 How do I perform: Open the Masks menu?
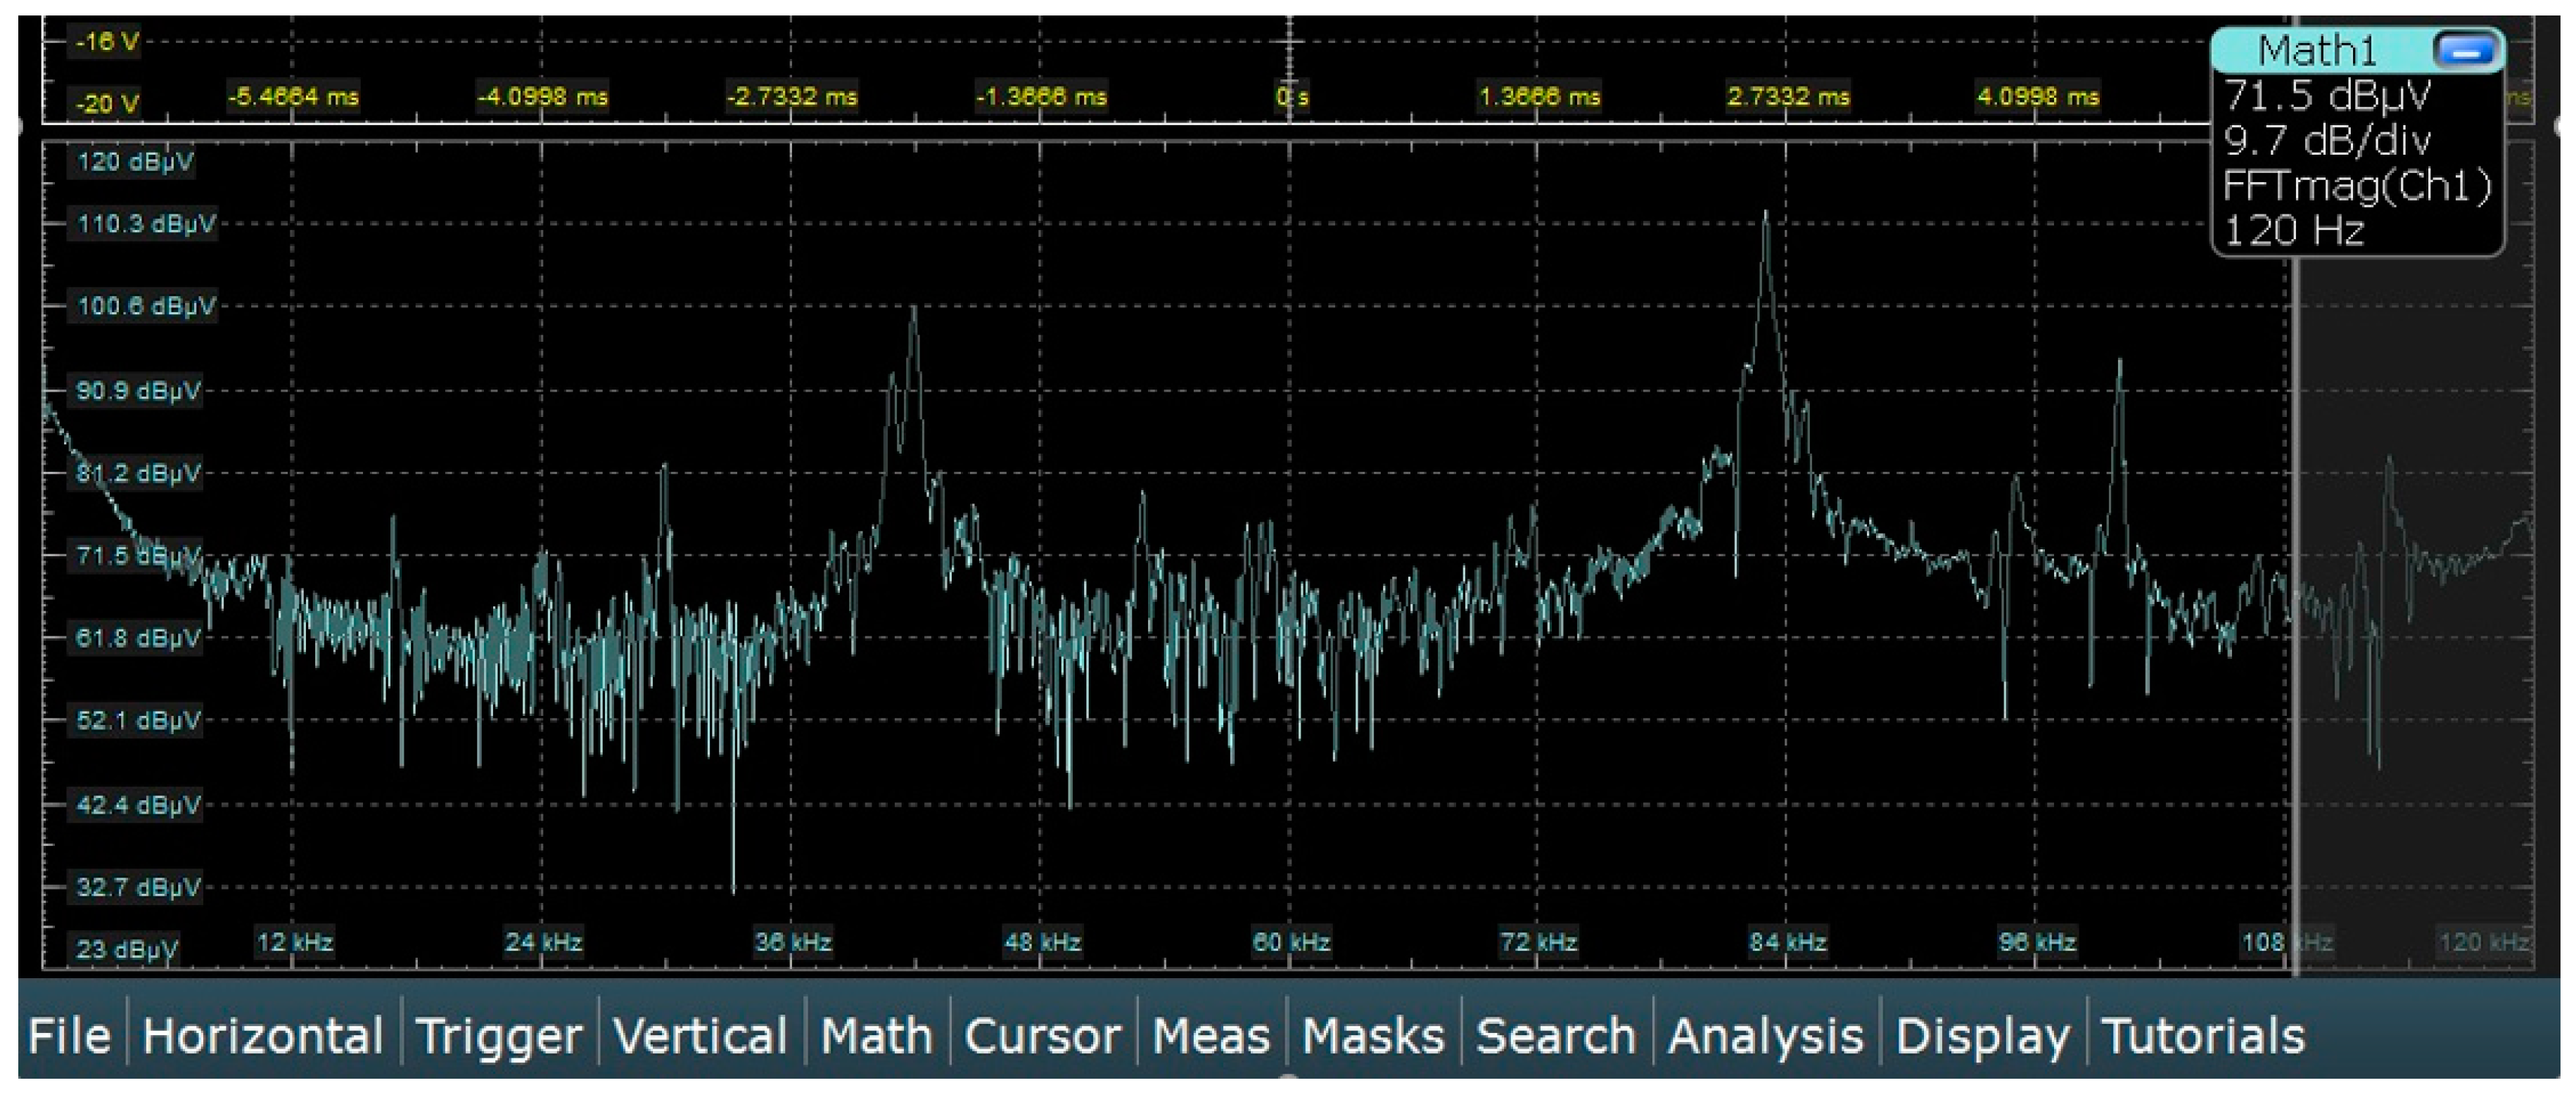1373,1035
